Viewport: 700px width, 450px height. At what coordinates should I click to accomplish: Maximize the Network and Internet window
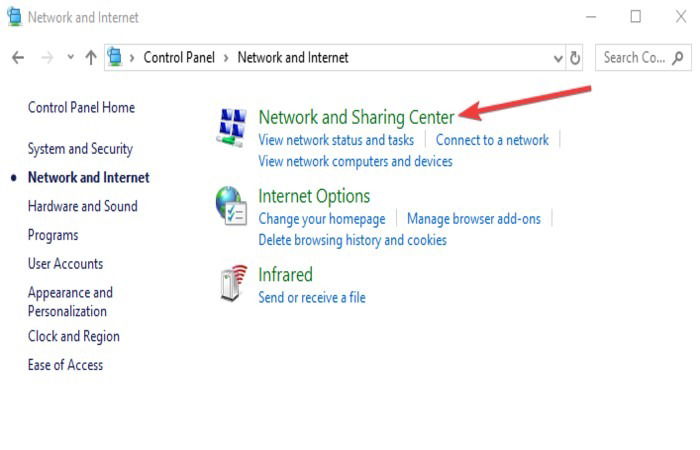point(636,17)
